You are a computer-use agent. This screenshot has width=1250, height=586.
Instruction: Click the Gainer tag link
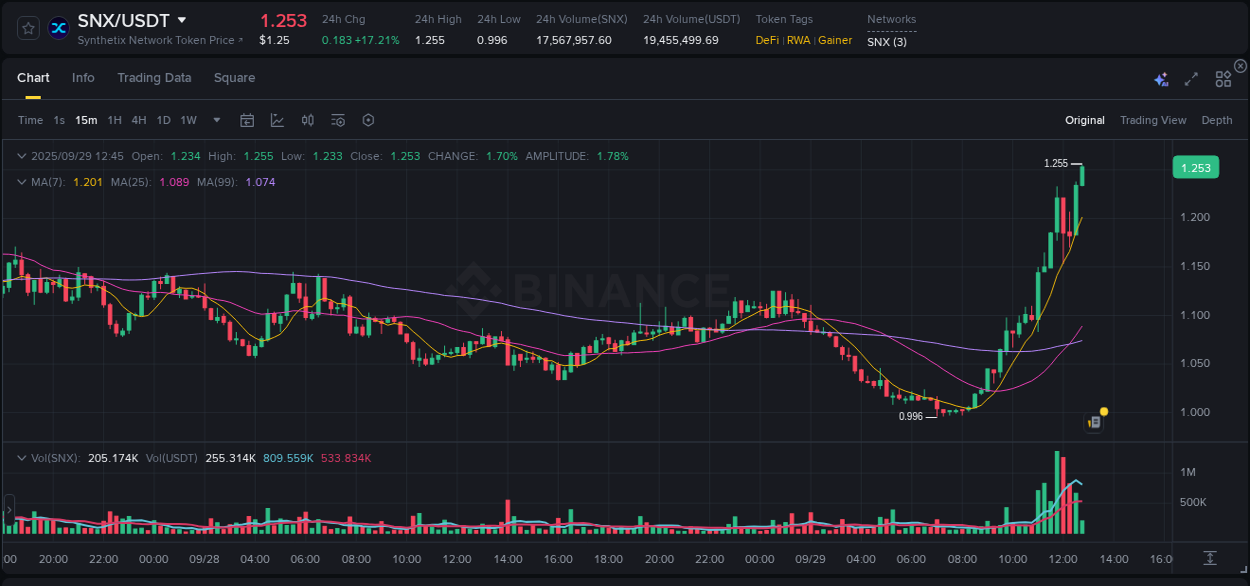pos(835,40)
